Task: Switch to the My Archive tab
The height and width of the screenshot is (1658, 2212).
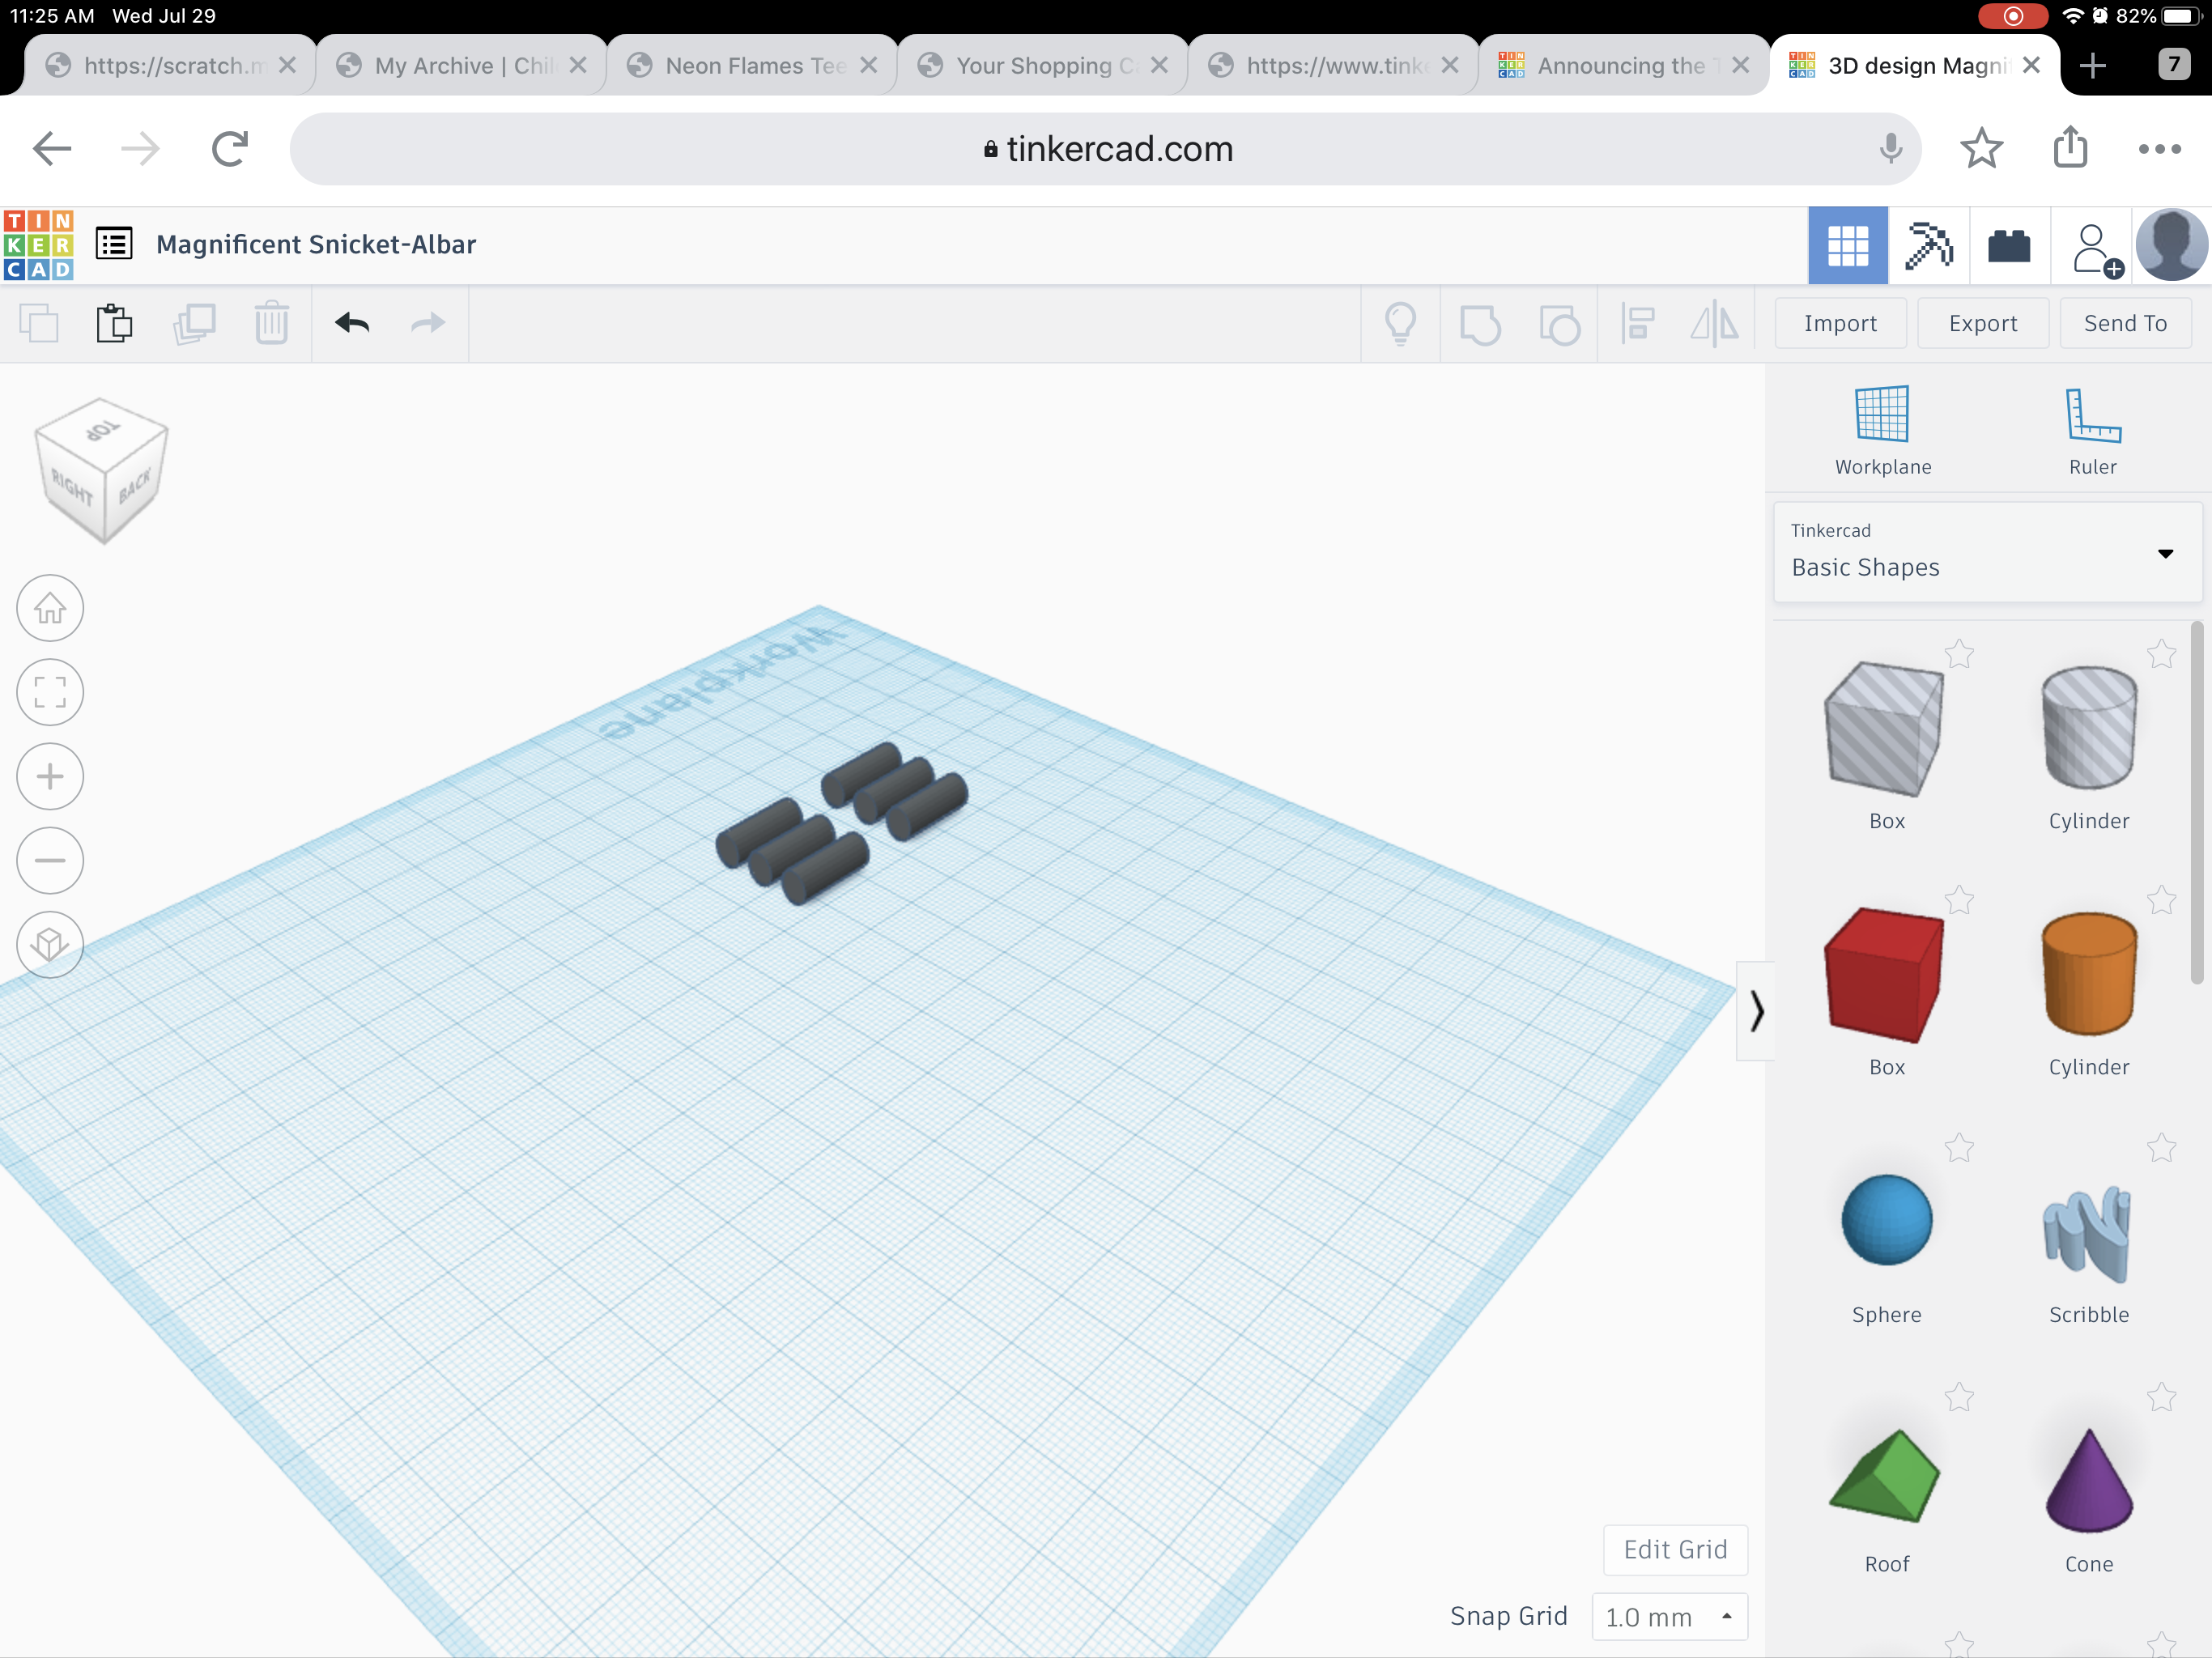Action: coord(461,65)
